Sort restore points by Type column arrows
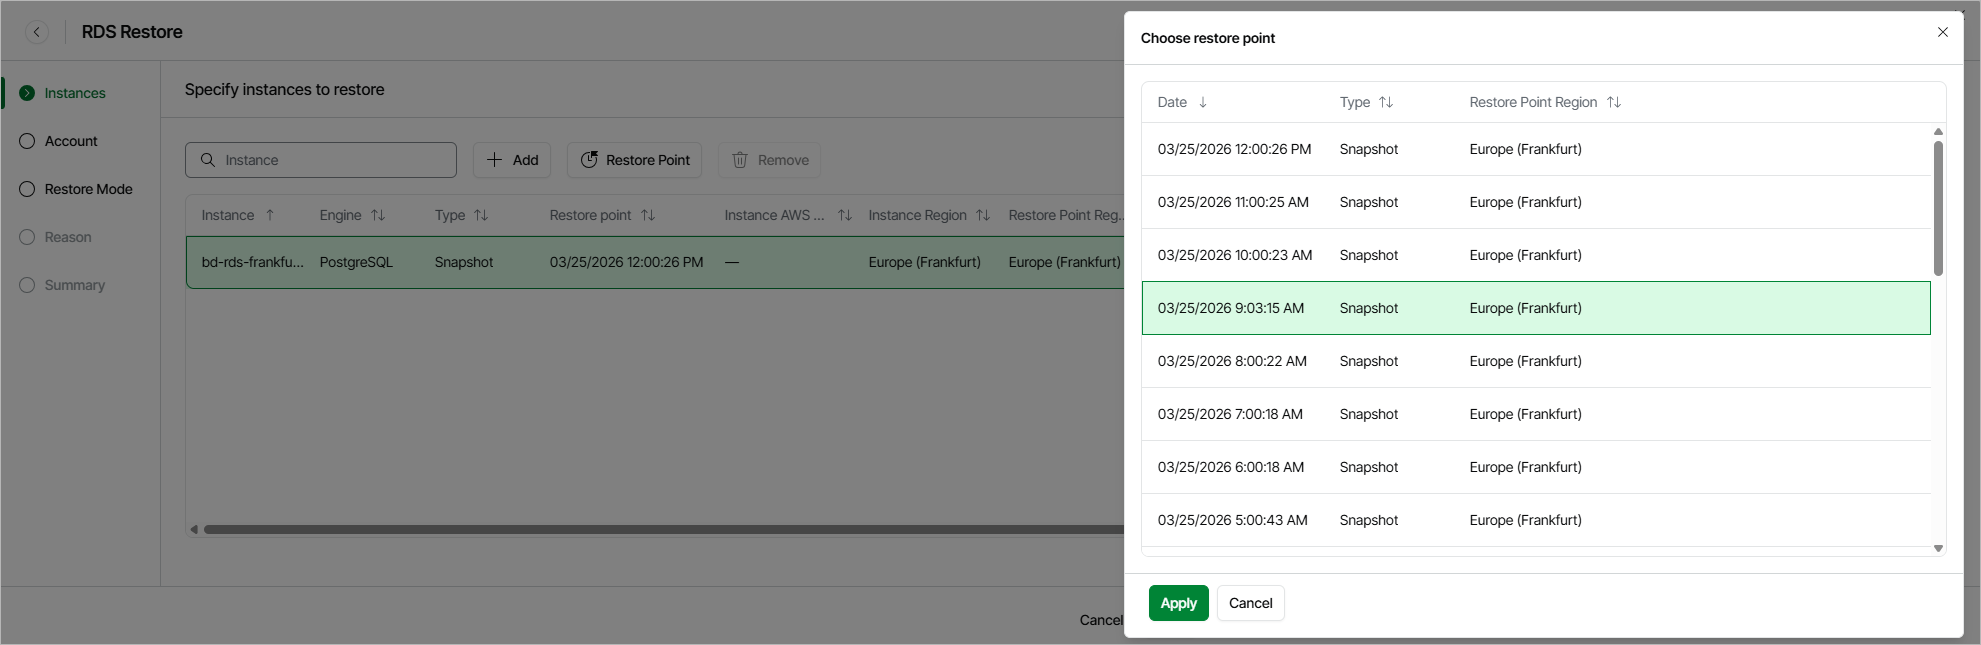 [1386, 102]
